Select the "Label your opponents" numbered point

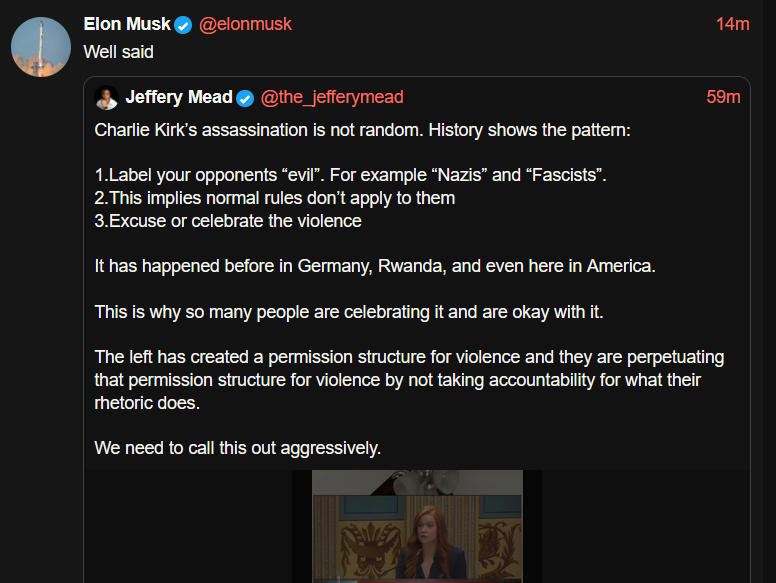(350, 175)
